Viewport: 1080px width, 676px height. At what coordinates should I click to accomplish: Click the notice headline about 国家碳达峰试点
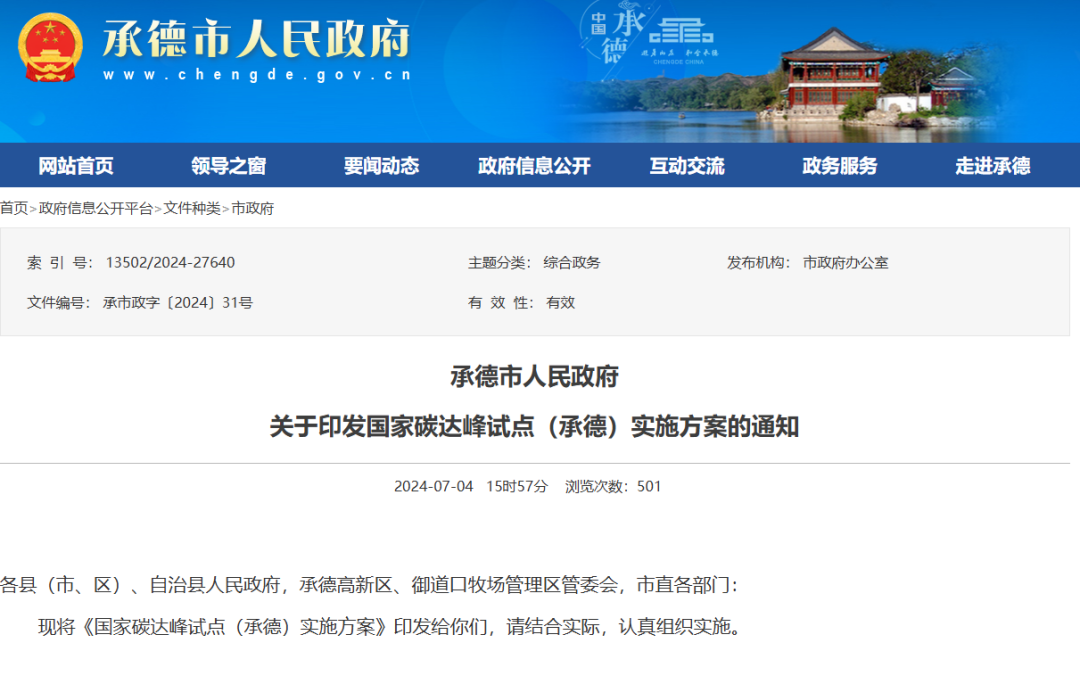[534, 427]
